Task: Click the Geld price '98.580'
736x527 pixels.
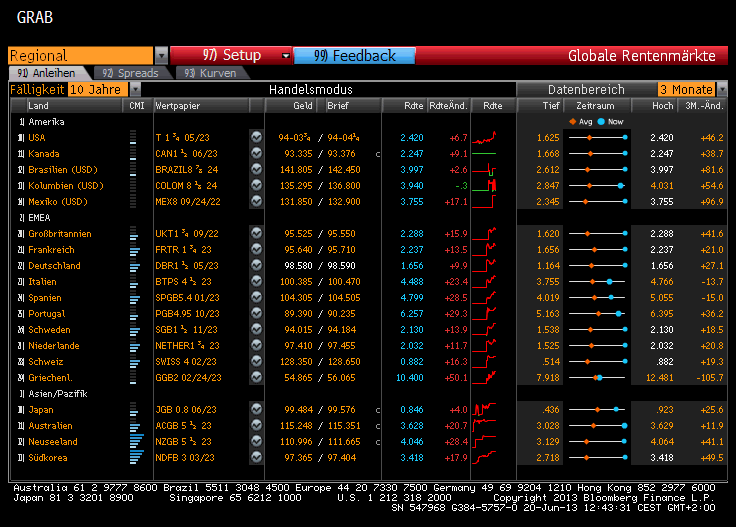Action: tap(298, 266)
